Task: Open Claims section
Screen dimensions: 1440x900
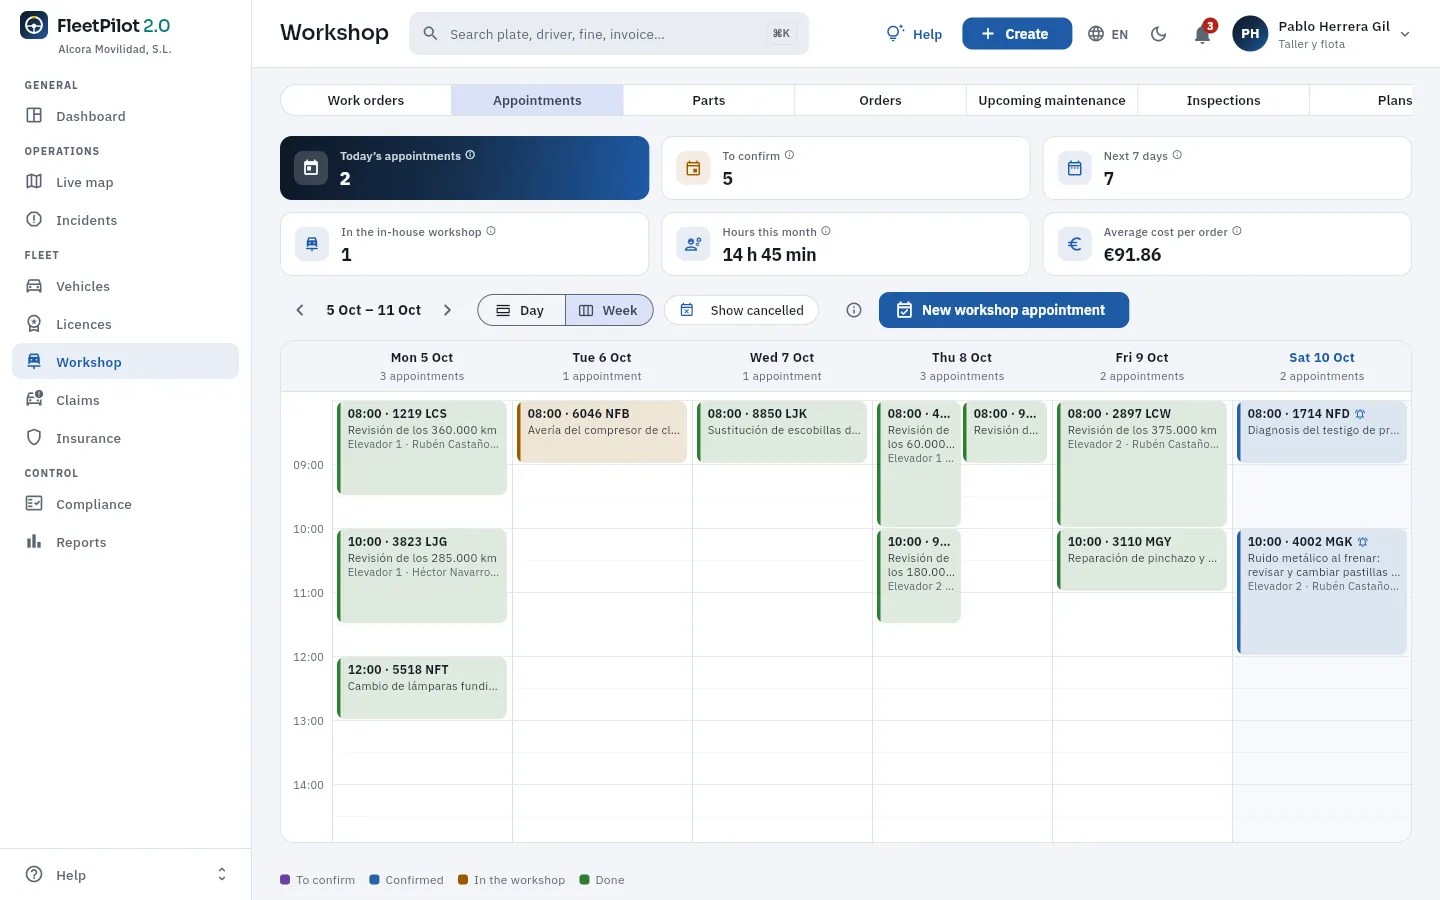Action: (125, 400)
